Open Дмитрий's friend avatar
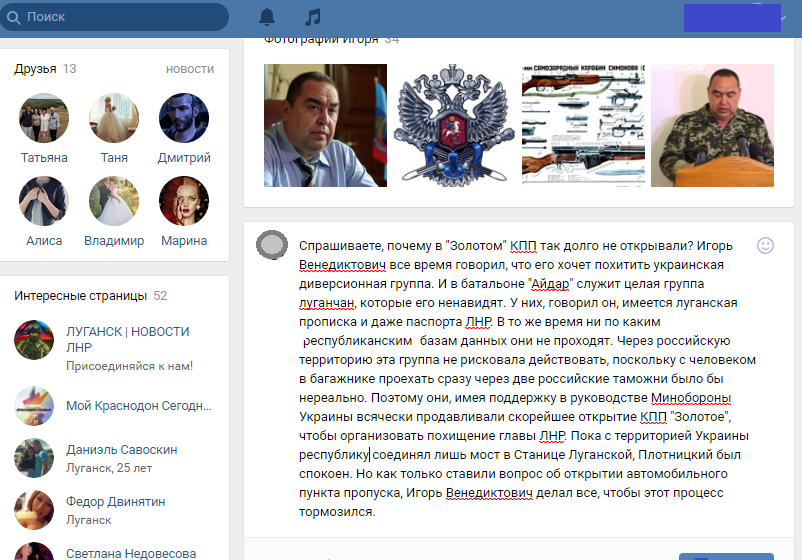The image size is (802, 560). point(184,118)
